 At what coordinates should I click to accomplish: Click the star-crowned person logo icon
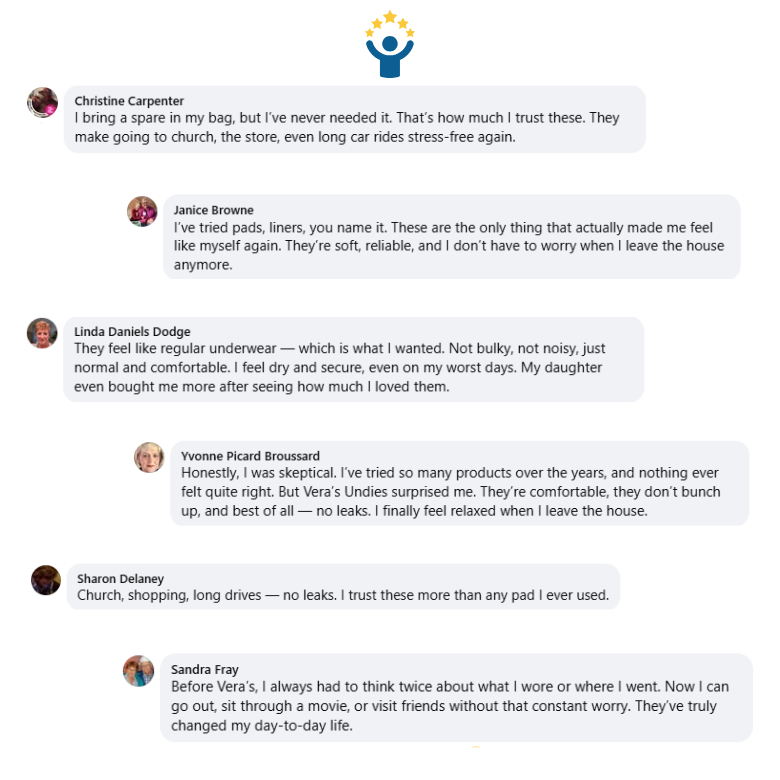pos(390,45)
